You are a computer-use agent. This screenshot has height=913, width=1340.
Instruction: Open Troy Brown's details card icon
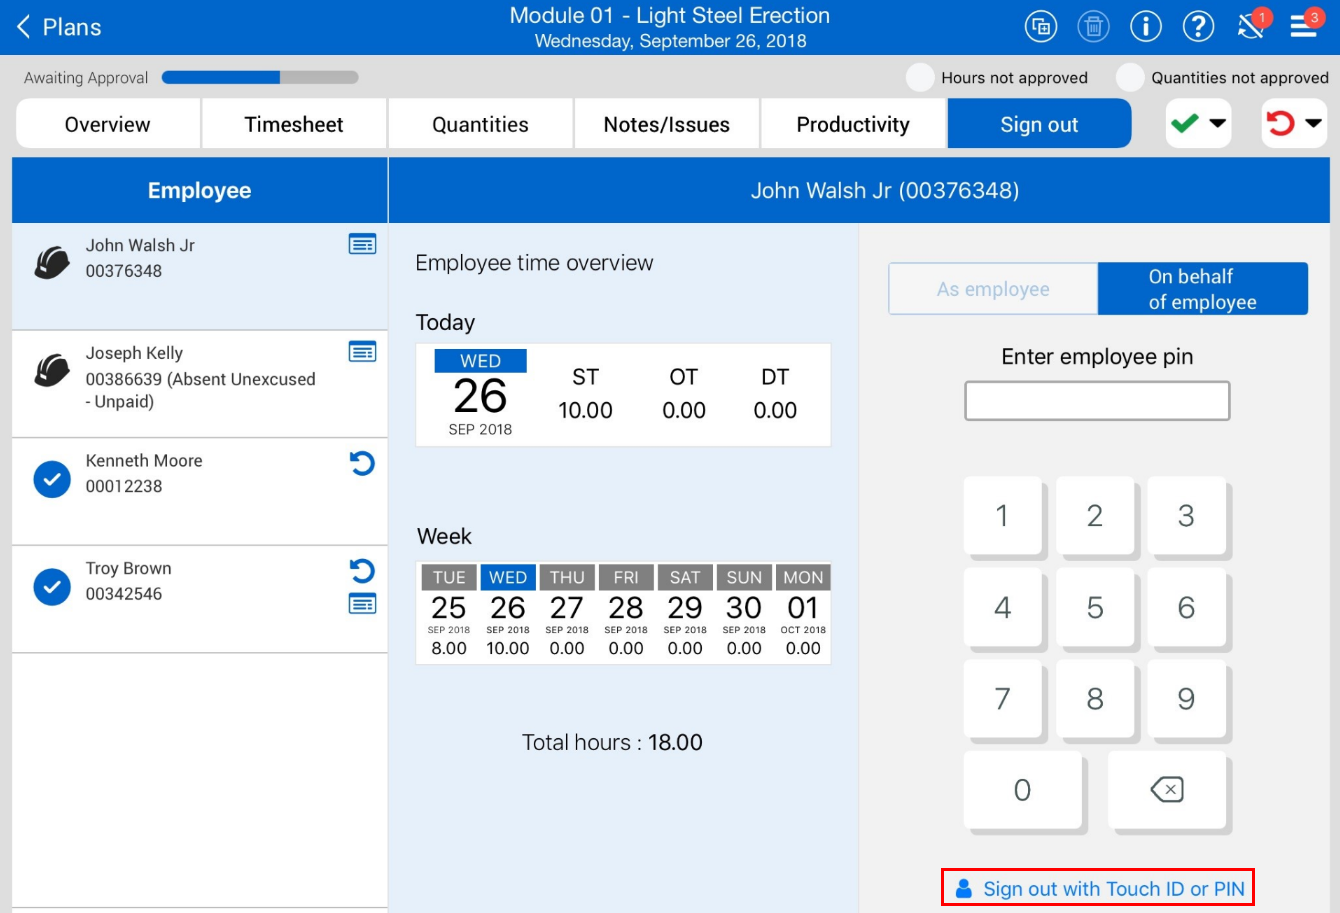[x=362, y=604]
